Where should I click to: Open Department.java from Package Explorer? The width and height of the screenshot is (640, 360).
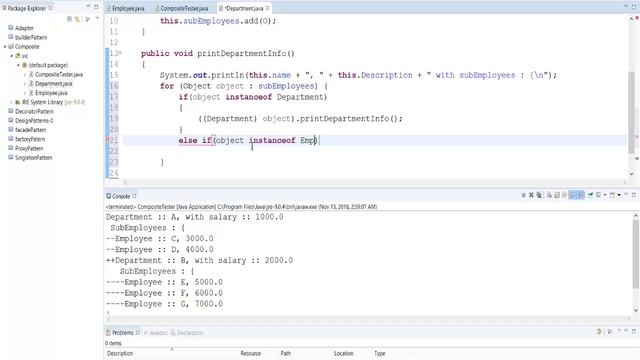click(x=53, y=84)
